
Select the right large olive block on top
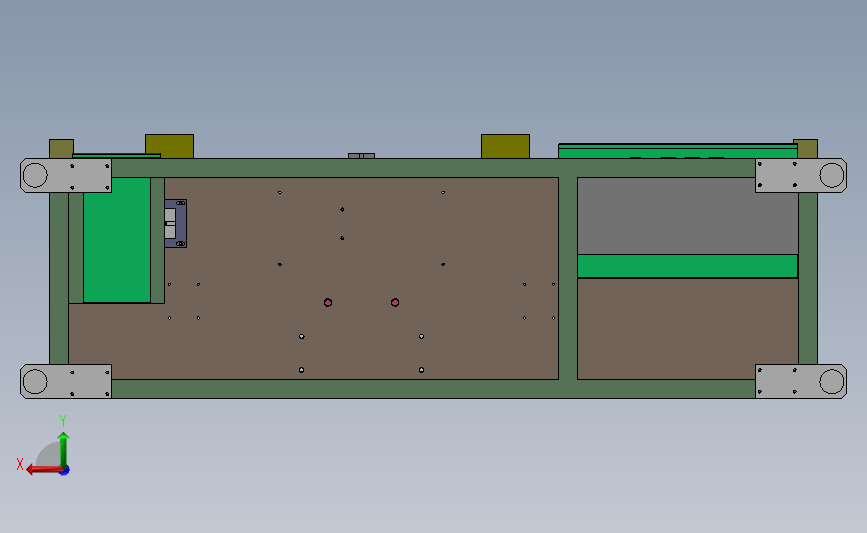click(505, 146)
